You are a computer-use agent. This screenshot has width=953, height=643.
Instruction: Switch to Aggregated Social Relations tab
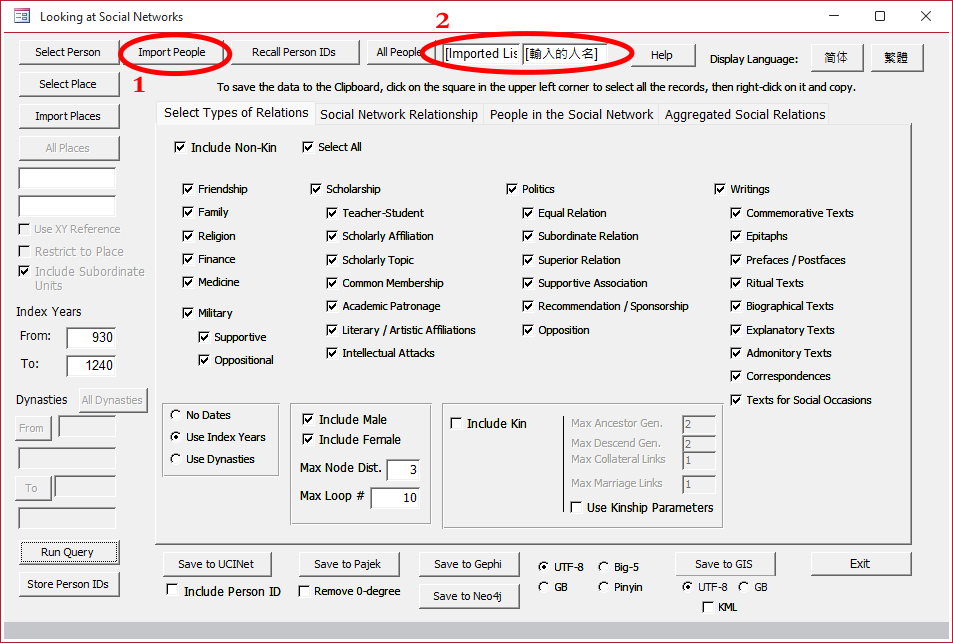[745, 114]
